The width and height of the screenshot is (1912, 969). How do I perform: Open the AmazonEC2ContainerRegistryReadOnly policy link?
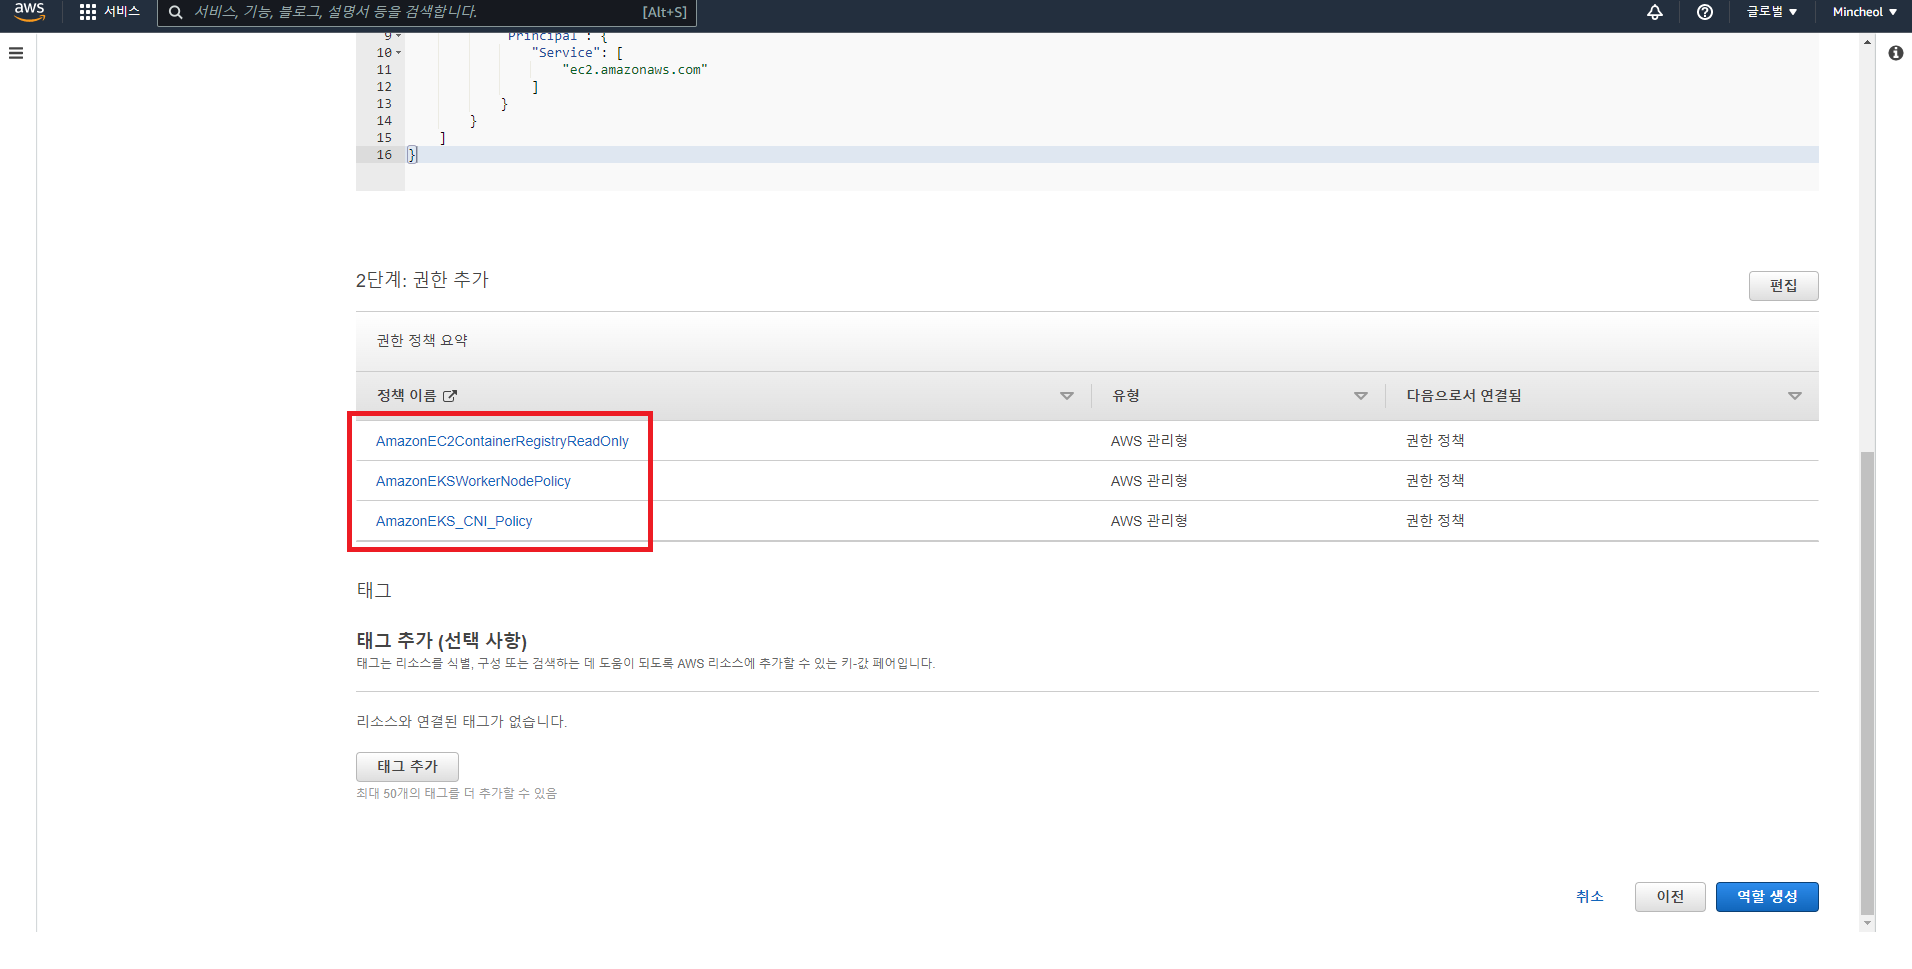coord(502,441)
